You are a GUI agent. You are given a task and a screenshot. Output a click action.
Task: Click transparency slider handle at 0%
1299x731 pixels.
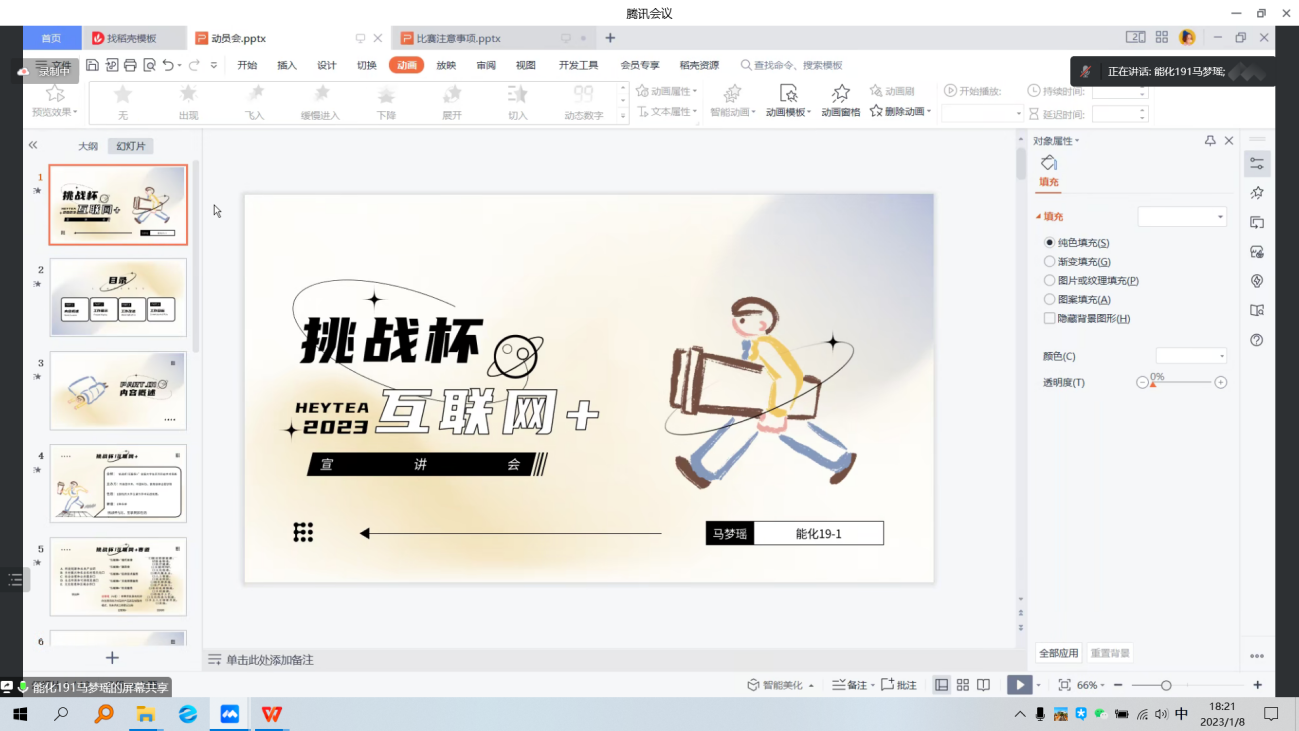[1153, 384]
